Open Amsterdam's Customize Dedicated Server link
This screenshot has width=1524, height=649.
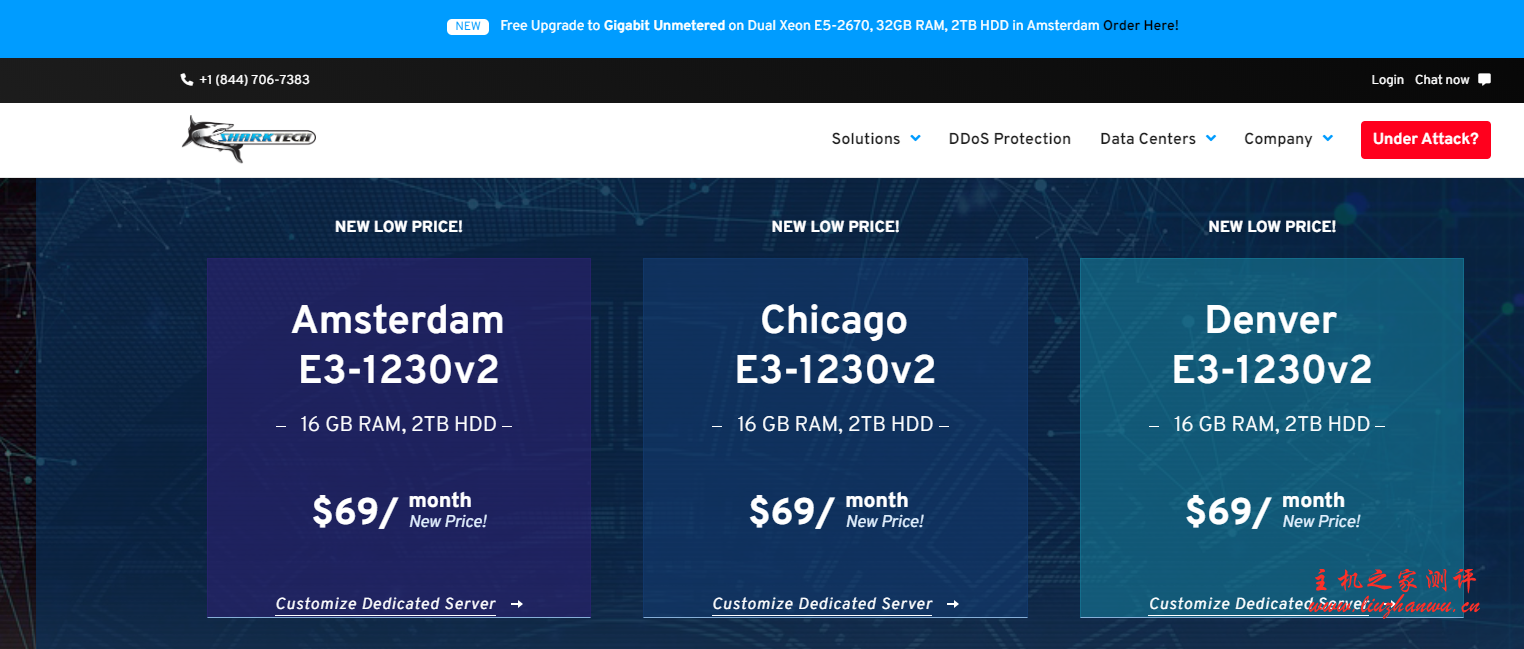click(x=386, y=604)
